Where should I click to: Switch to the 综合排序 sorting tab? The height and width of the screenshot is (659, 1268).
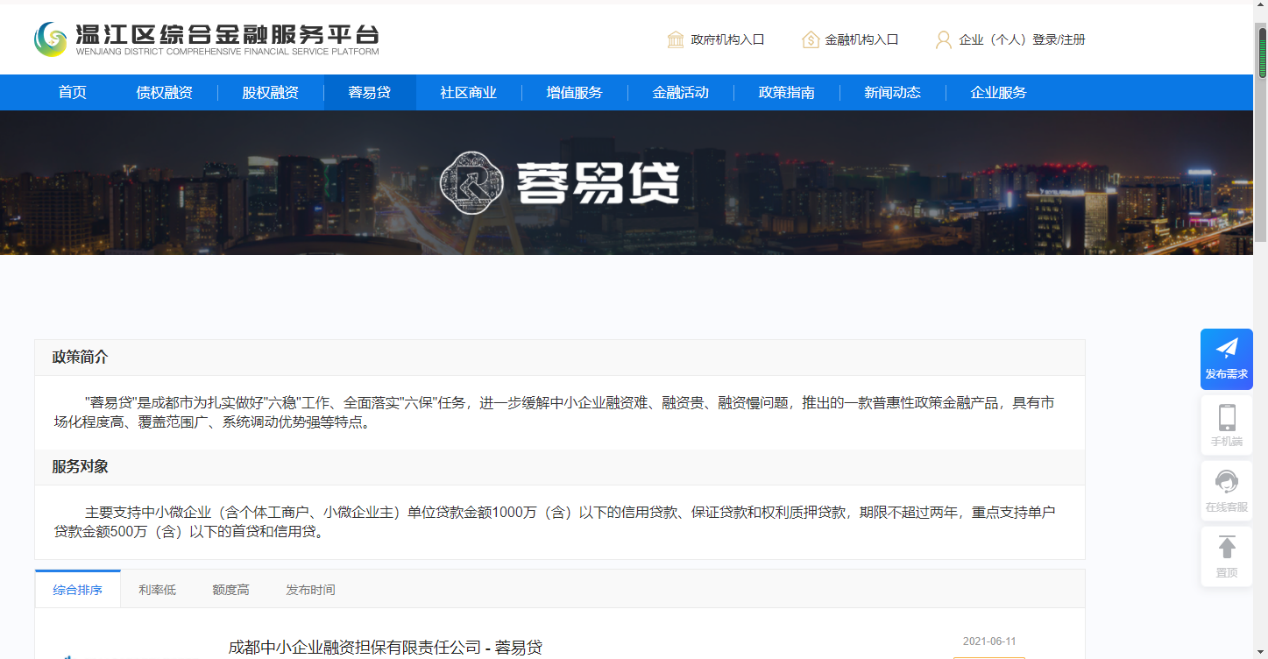tap(78, 590)
